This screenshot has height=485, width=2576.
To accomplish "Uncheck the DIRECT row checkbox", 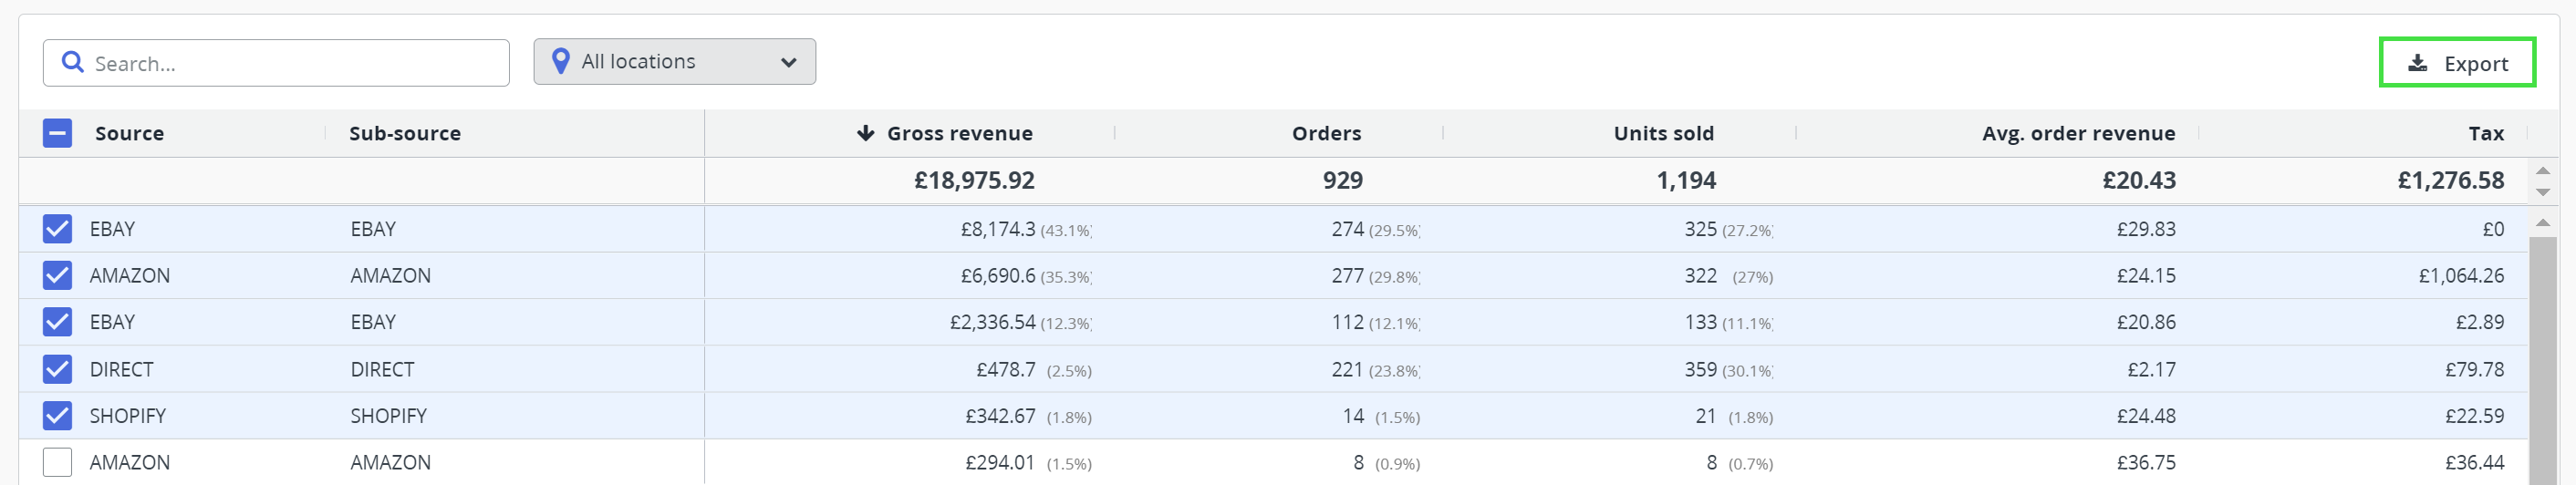I will point(57,369).
